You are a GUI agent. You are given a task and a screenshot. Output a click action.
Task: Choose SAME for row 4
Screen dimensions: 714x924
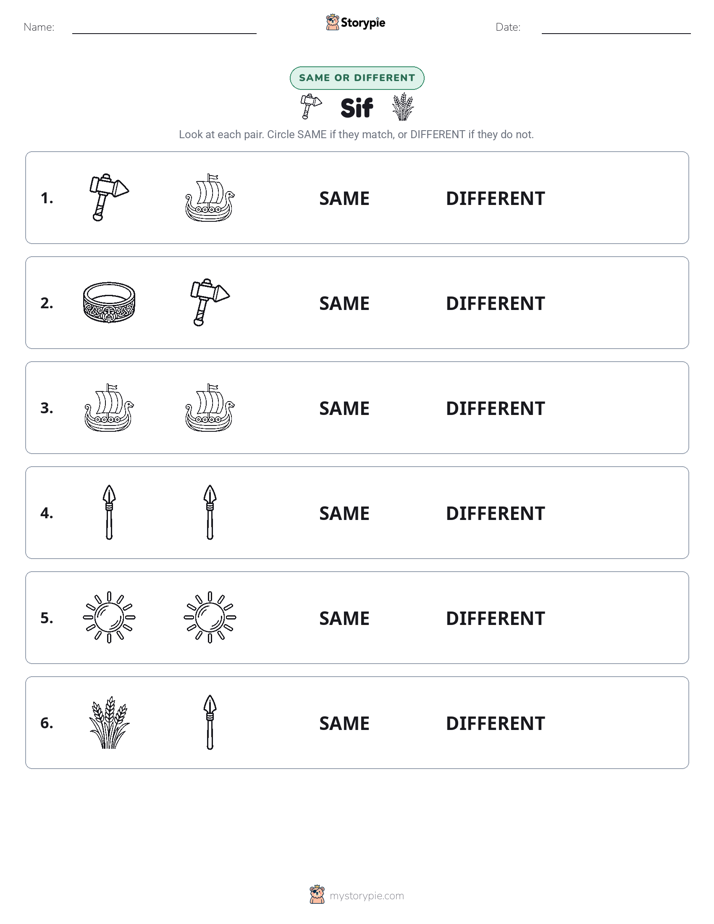pos(344,513)
